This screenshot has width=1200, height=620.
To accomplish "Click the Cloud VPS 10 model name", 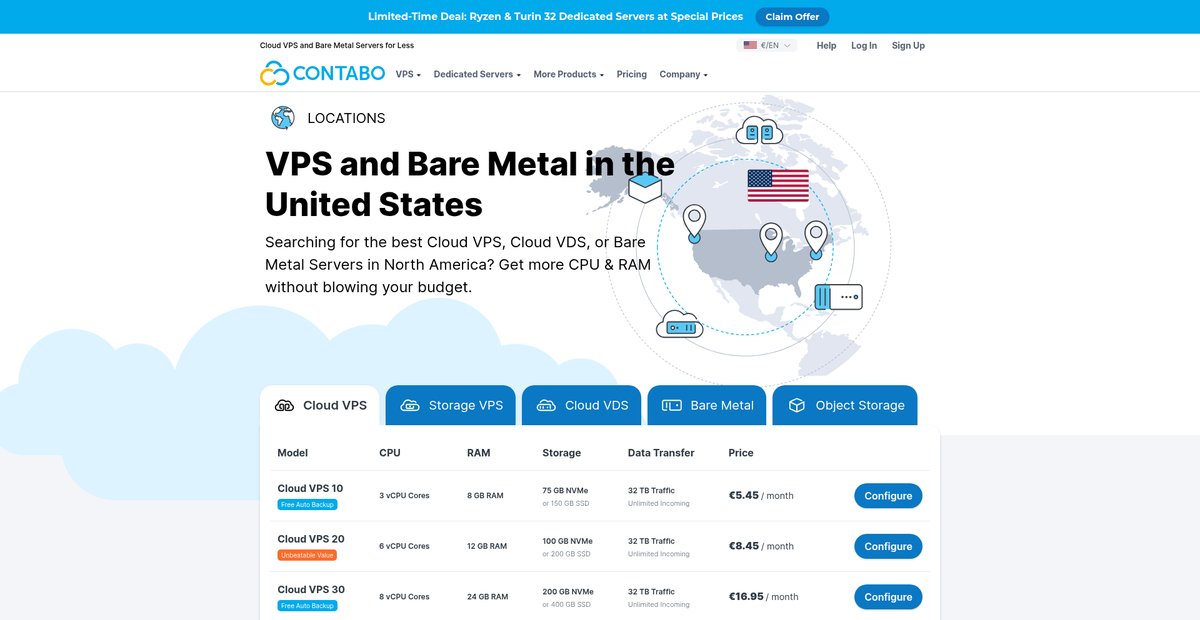I will (310, 489).
